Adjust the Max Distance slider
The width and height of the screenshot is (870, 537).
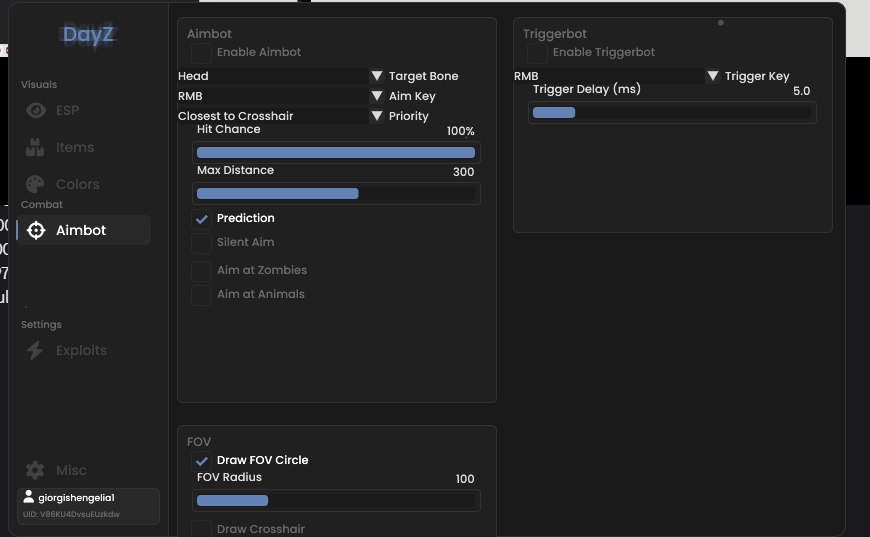click(336, 194)
